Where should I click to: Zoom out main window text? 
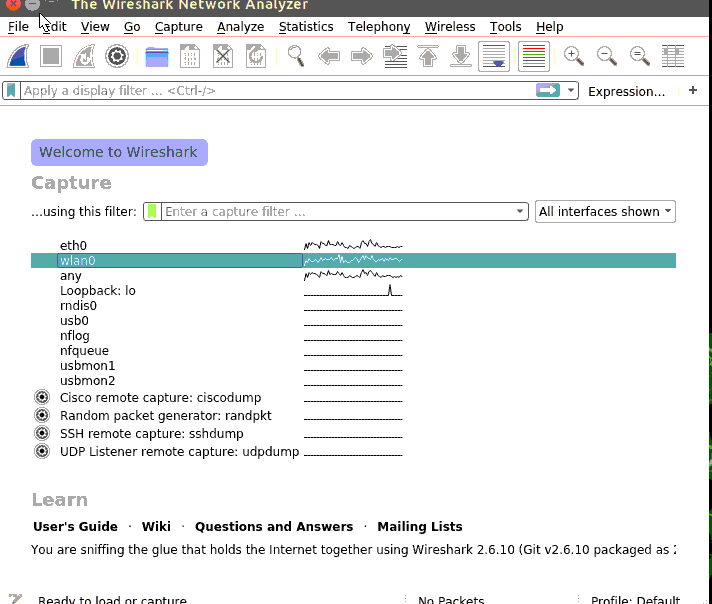[x=607, y=56]
